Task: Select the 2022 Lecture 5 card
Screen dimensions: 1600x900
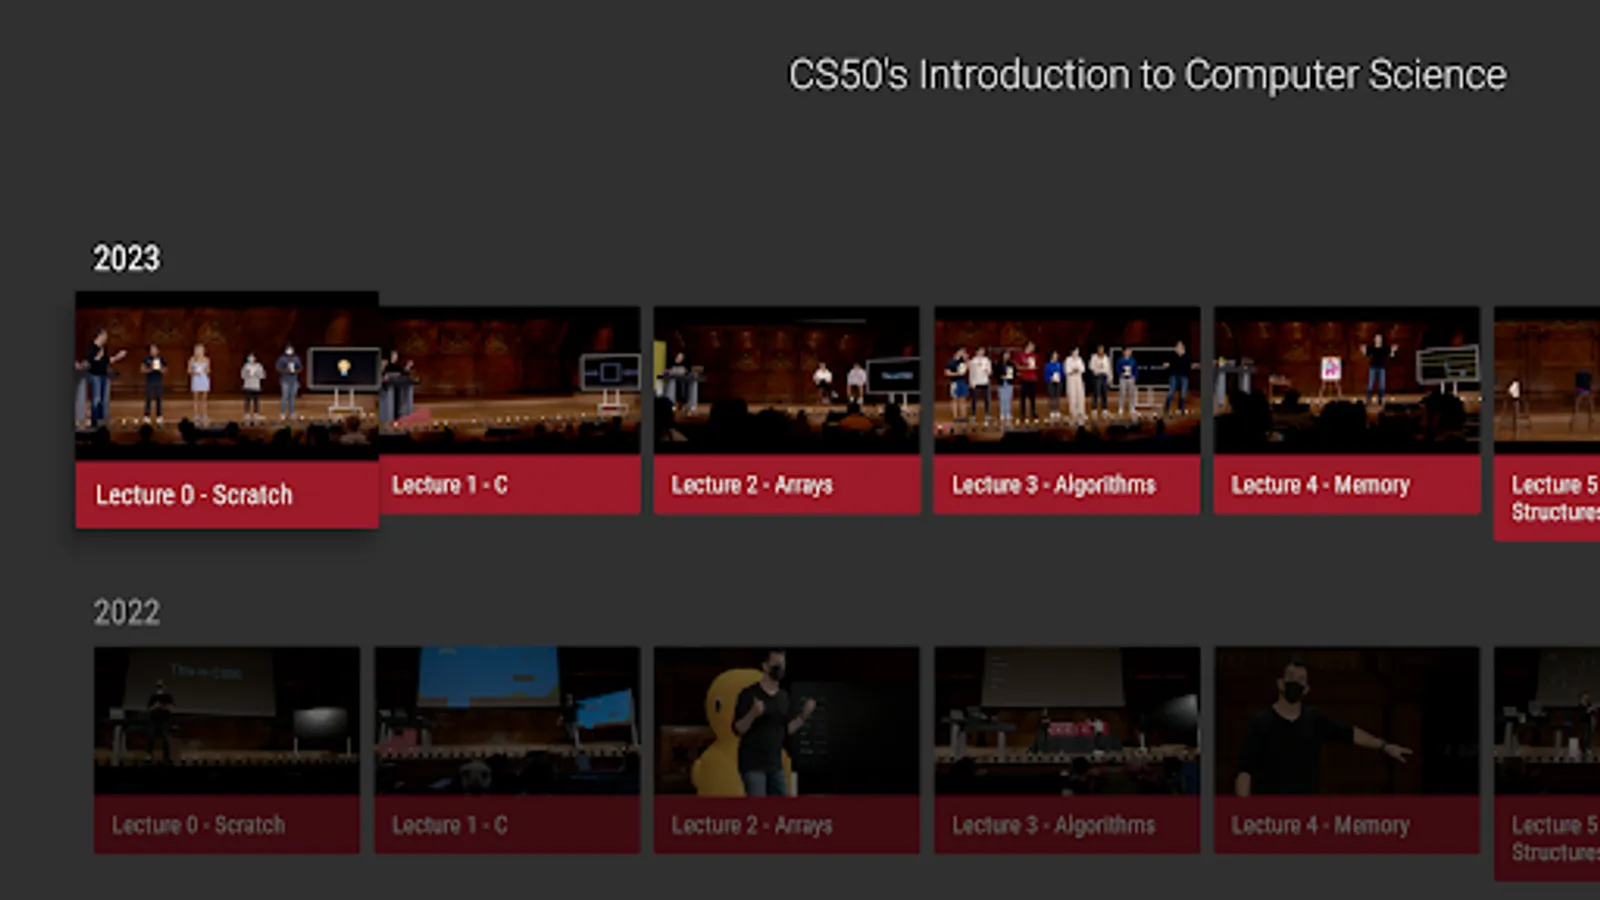Action: (1547, 764)
